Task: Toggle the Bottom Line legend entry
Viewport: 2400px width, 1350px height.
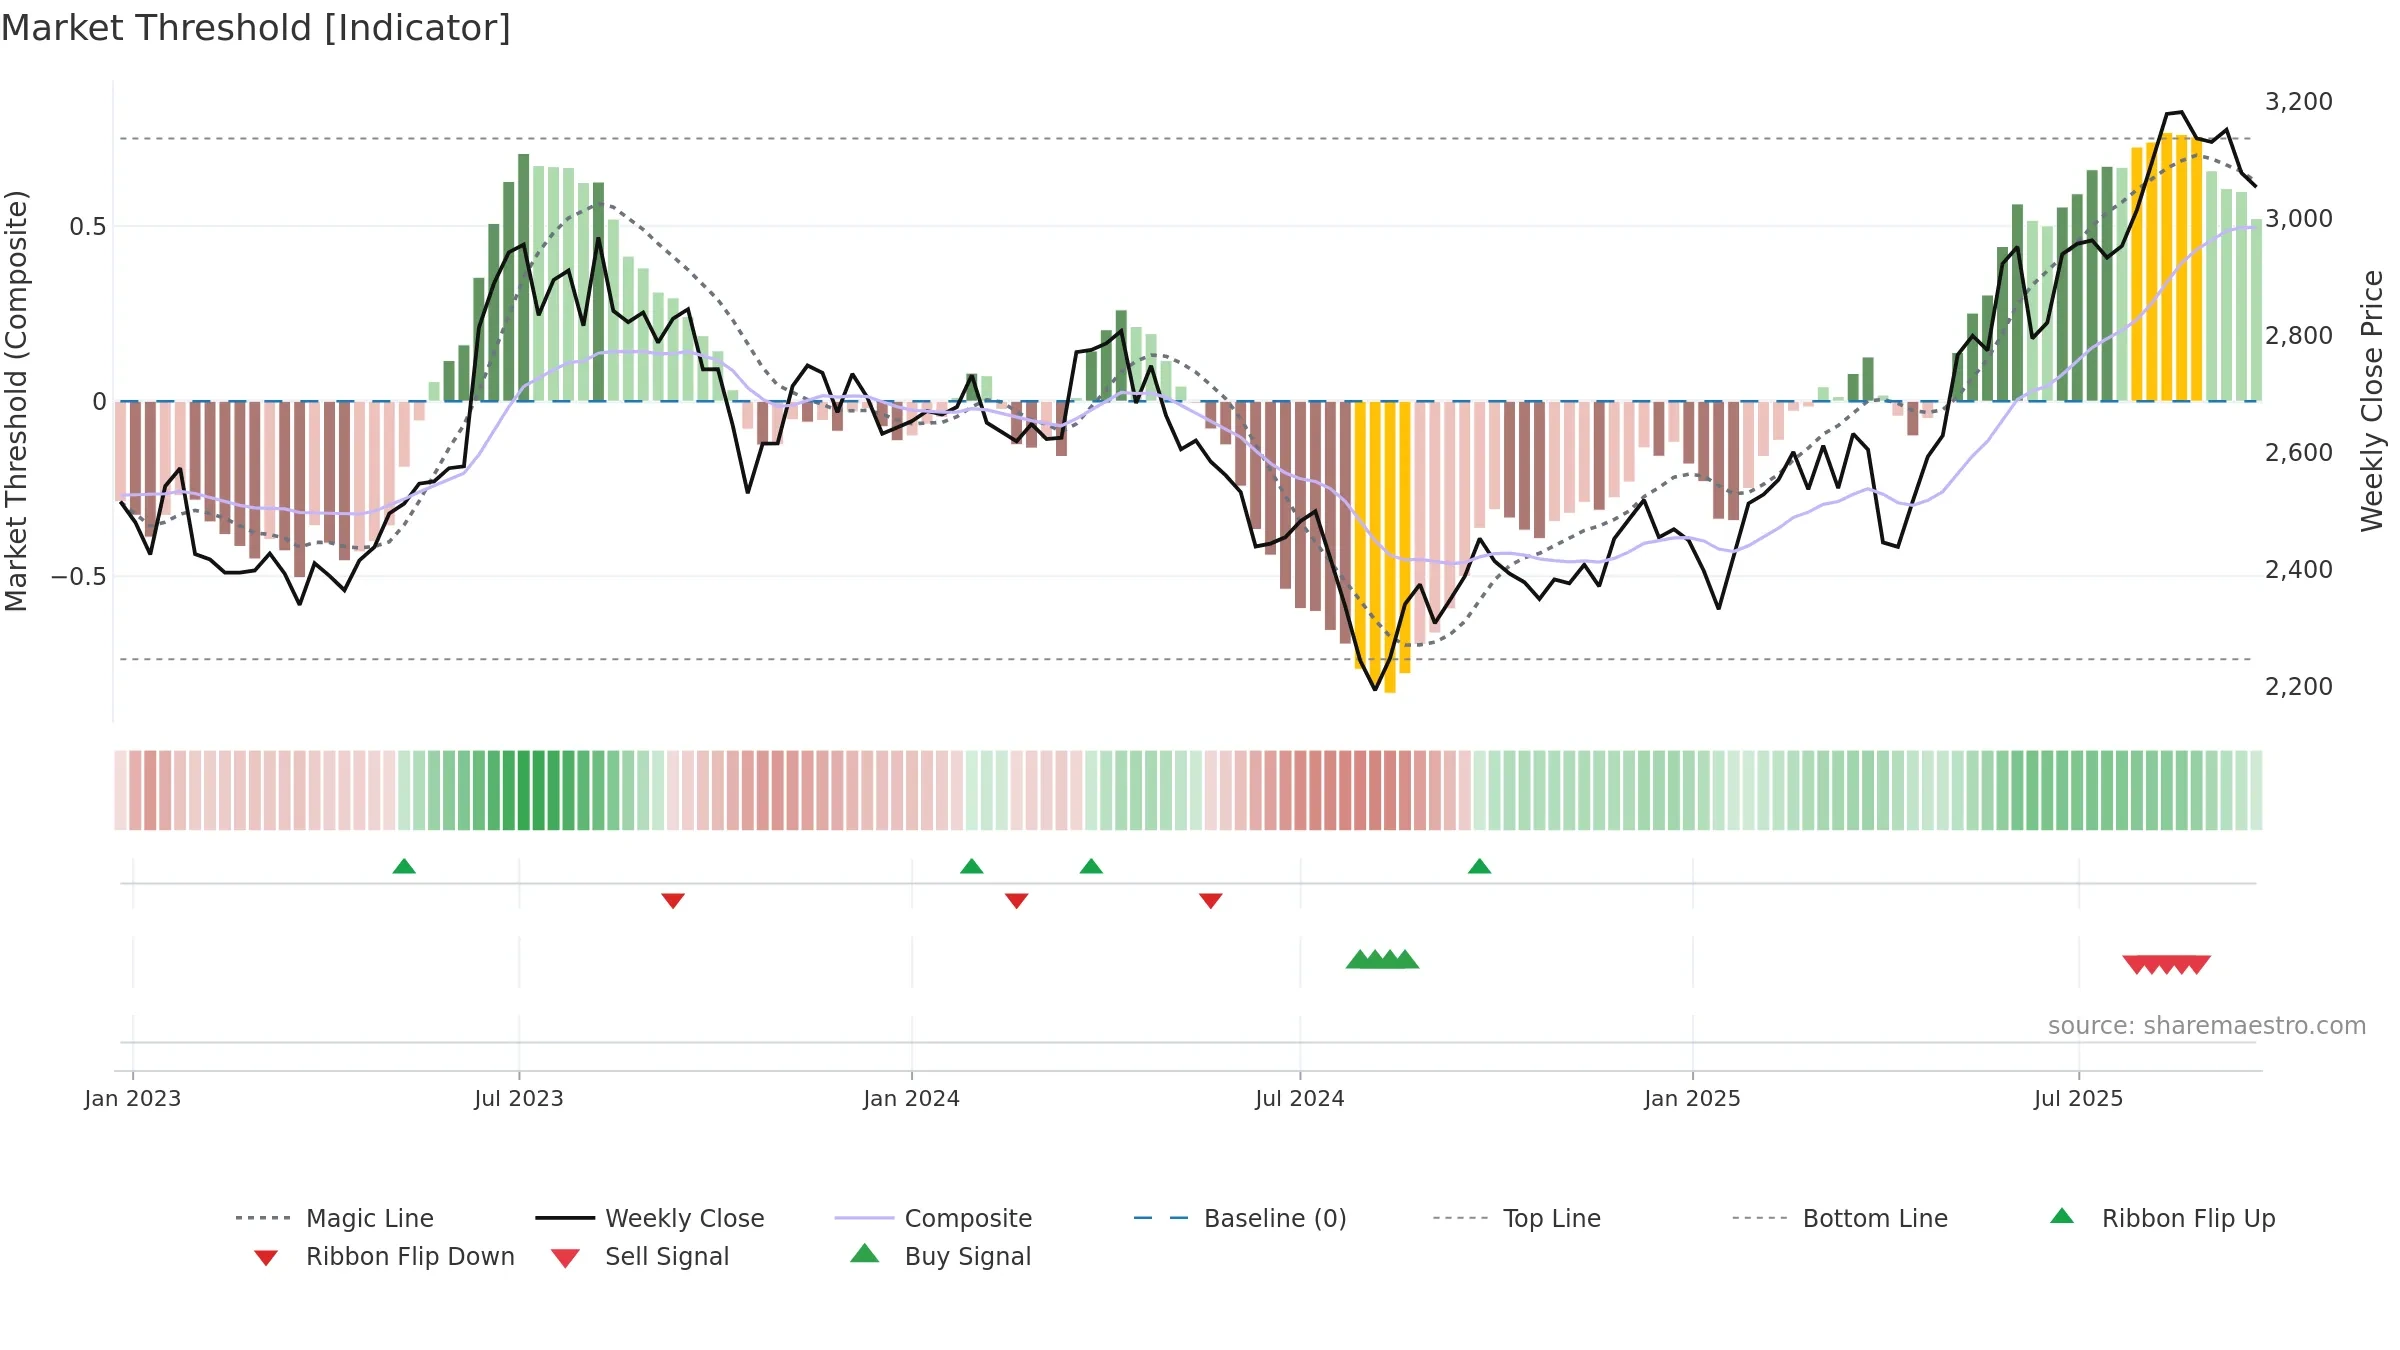Action: click(x=1840, y=1218)
